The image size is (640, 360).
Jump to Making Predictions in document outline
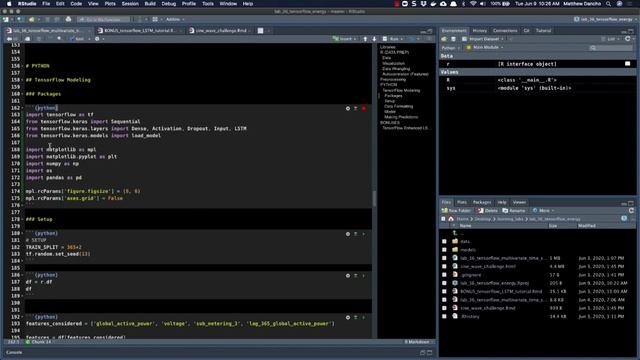click(x=401, y=117)
